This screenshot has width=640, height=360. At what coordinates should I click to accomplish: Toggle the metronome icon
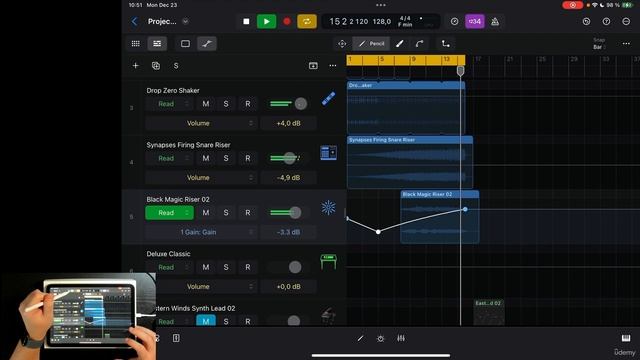tap(495, 21)
